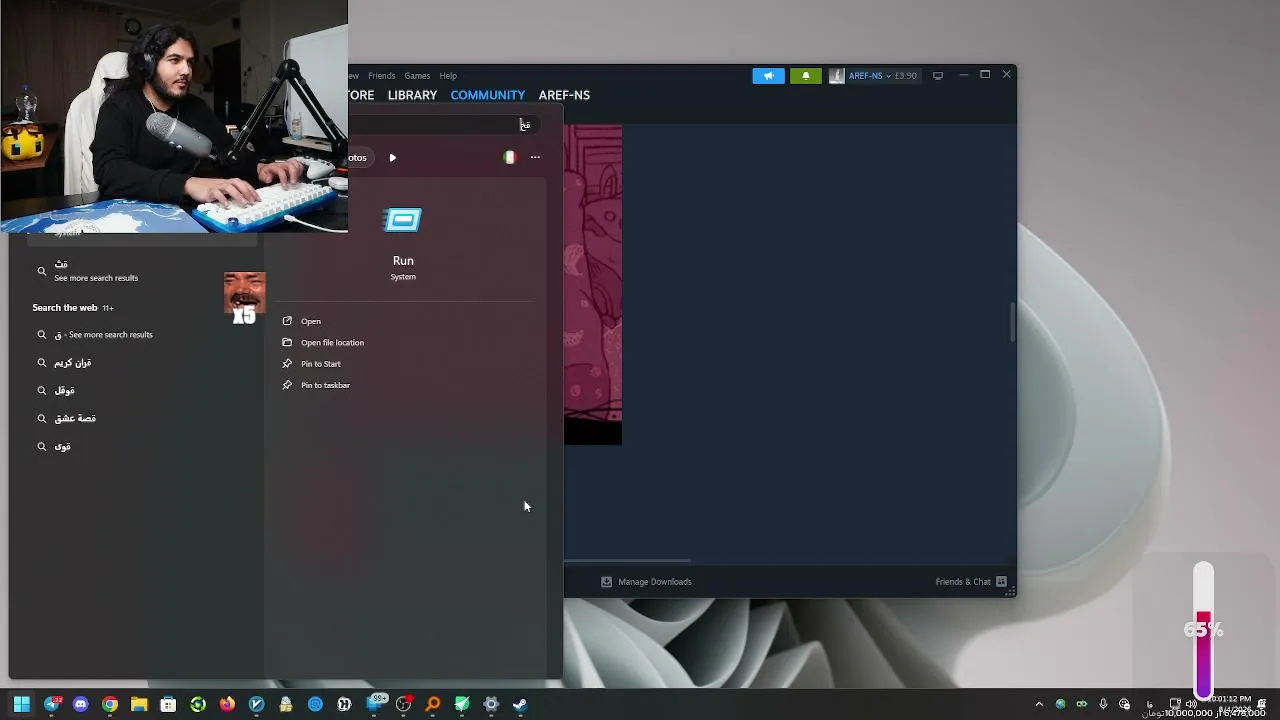Image resolution: width=1280 pixels, height=720 pixels.
Task: Select Pin to Start for Run
Action: pyautogui.click(x=320, y=364)
